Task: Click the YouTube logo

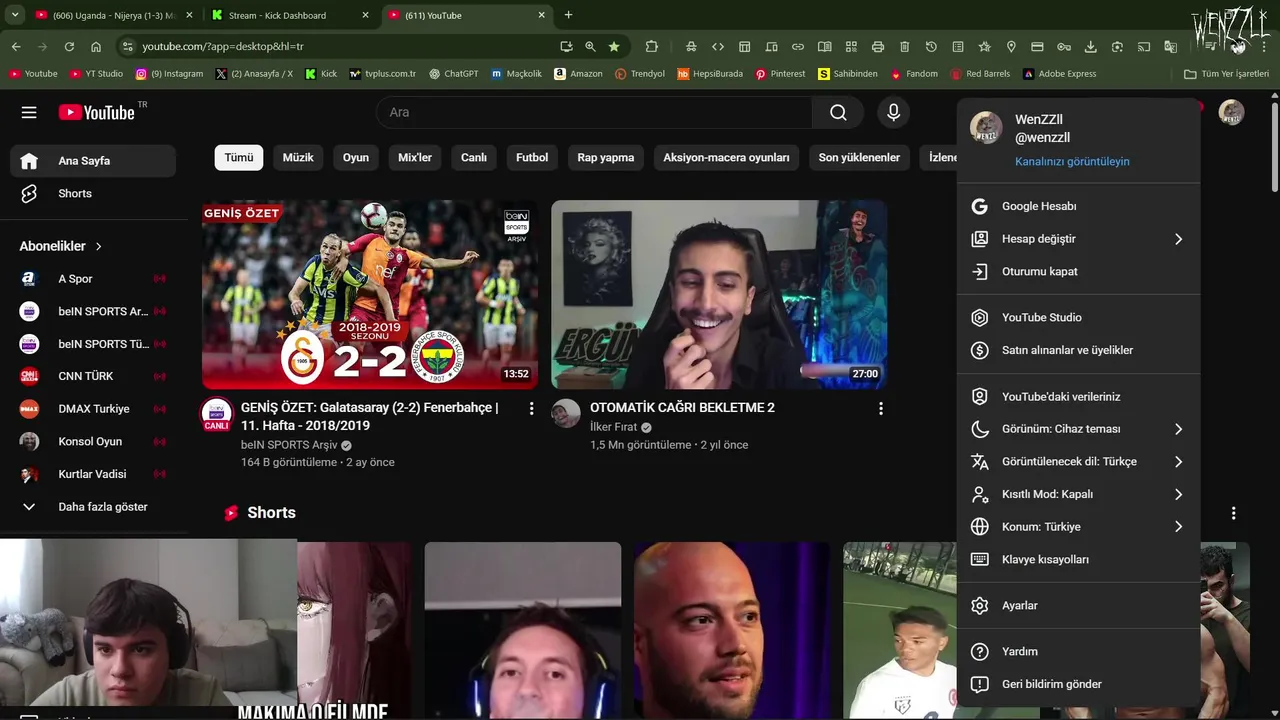Action: [x=96, y=112]
